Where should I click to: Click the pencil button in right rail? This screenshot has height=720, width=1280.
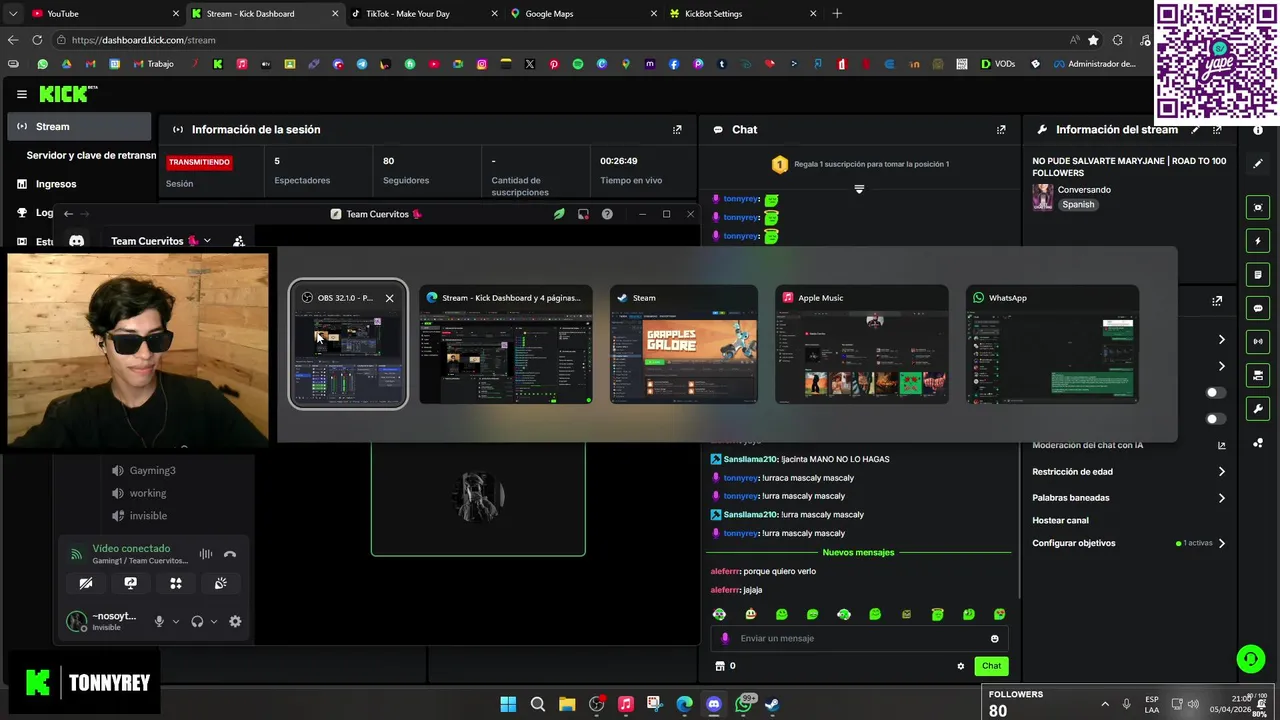[1258, 163]
